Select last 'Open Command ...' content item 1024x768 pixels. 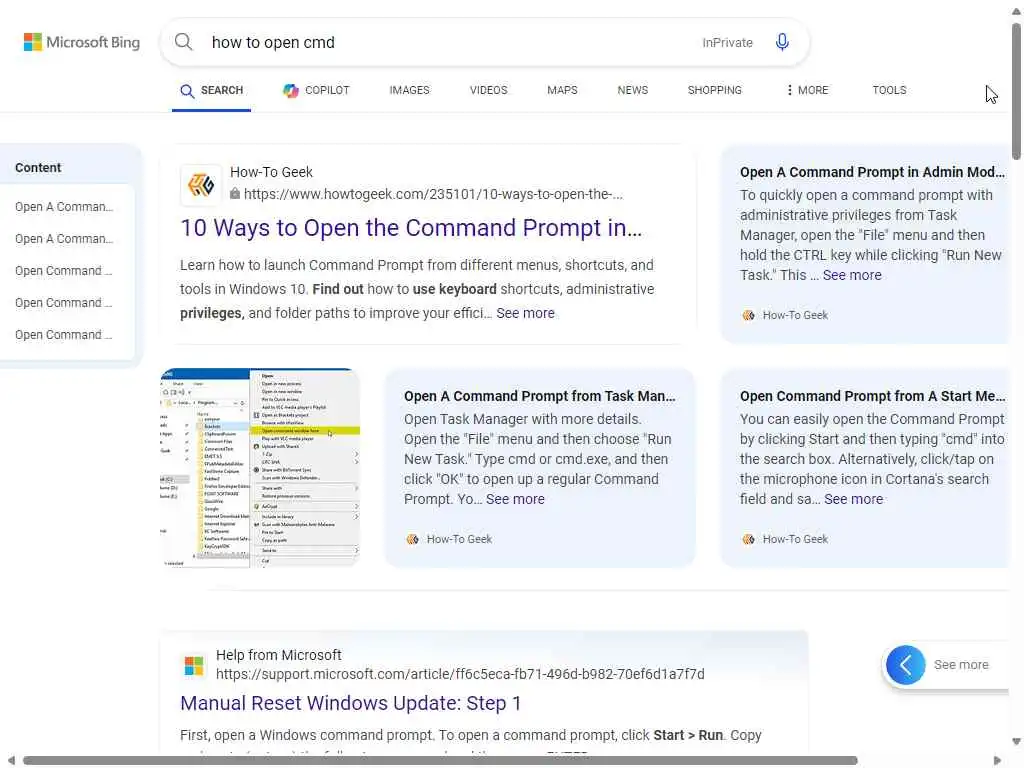[64, 335]
